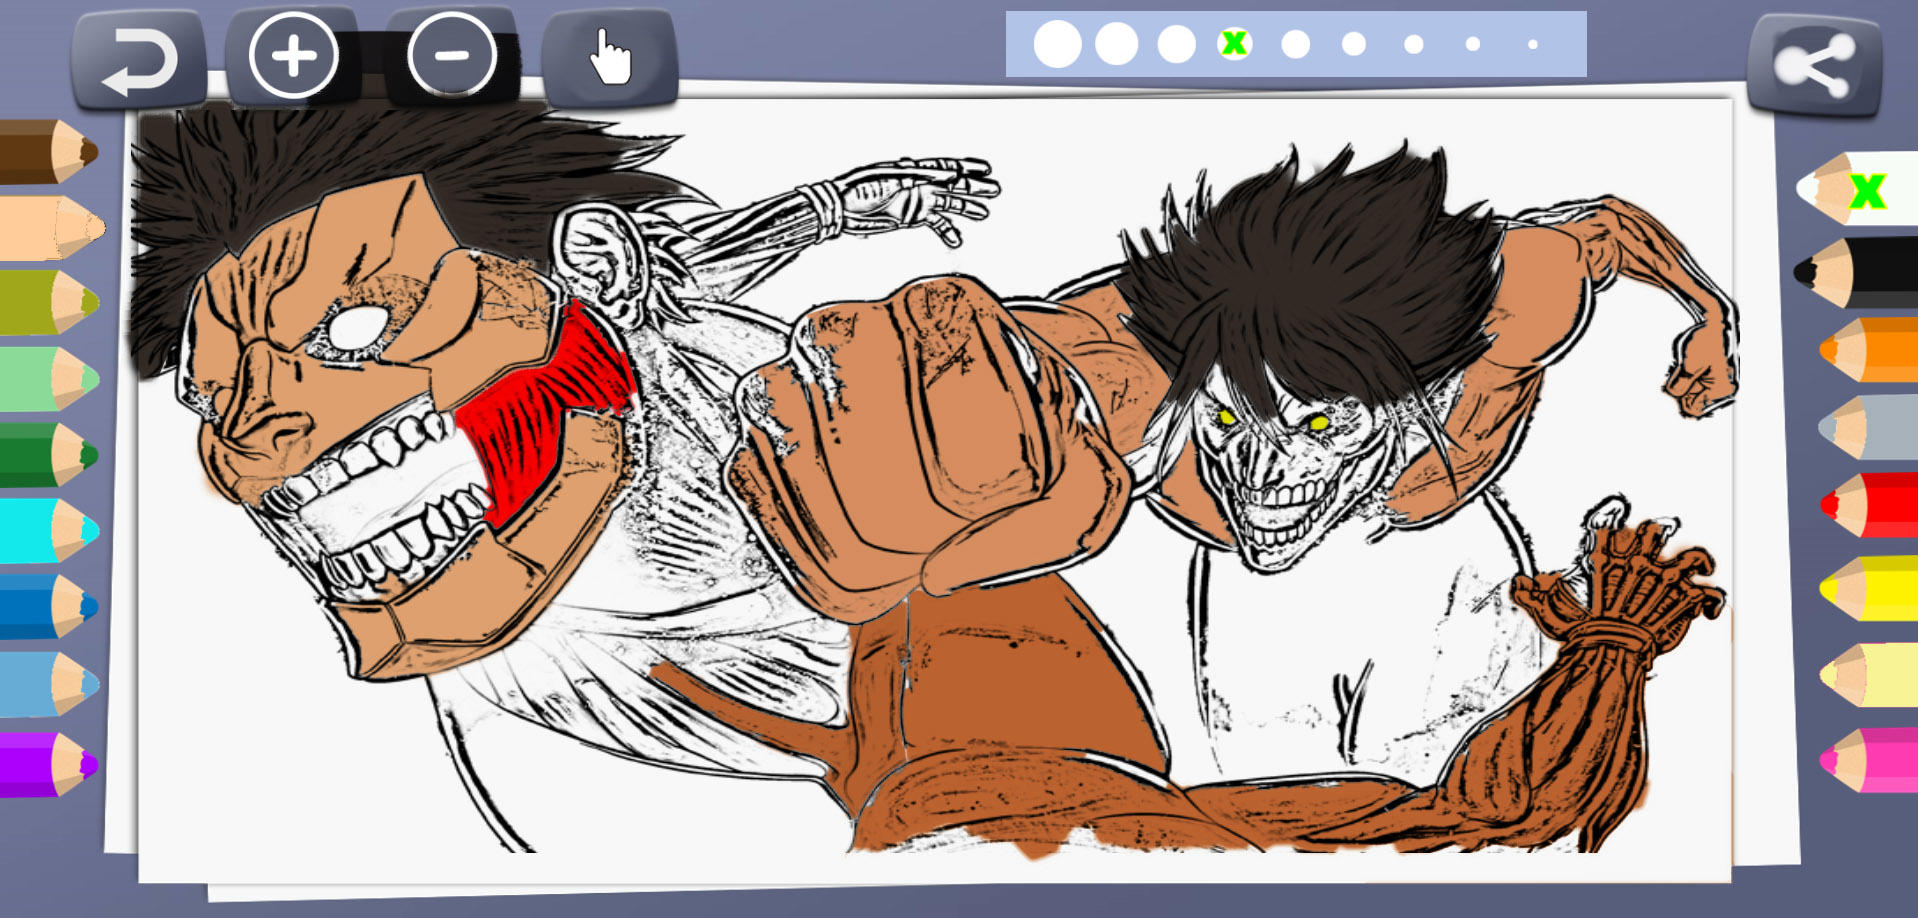Select the largest brush size dot

1057,45
